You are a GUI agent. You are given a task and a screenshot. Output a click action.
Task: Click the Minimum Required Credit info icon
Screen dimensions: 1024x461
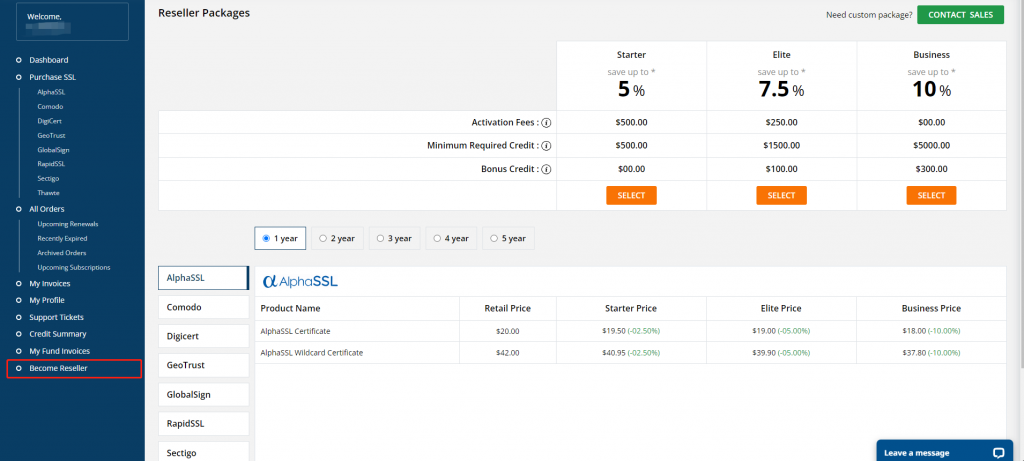pos(547,146)
